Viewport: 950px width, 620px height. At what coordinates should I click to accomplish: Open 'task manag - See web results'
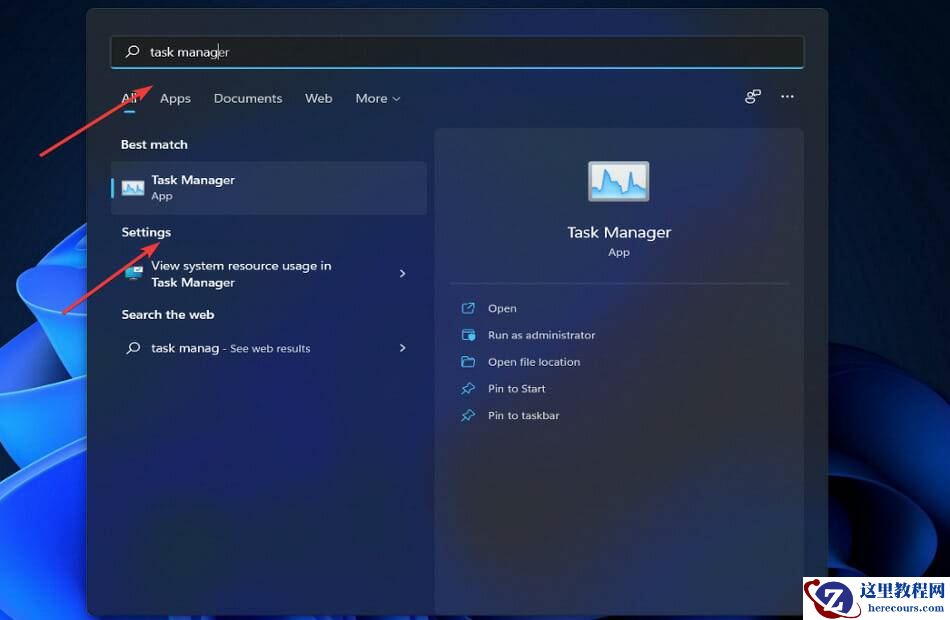click(269, 348)
